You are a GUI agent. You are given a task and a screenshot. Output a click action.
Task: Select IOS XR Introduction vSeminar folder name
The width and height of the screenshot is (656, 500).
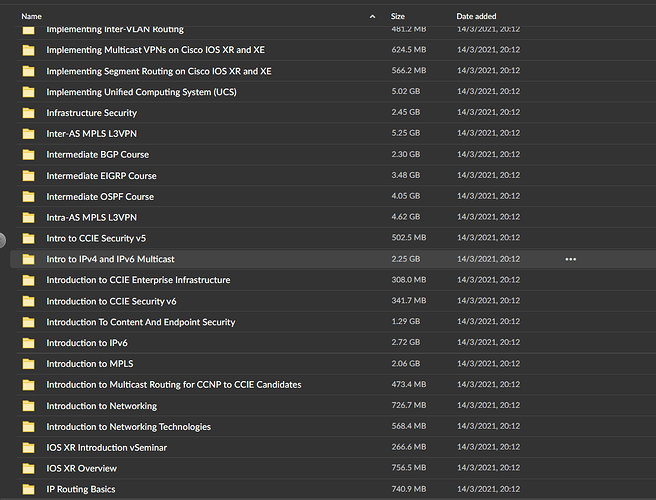click(x=106, y=448)
